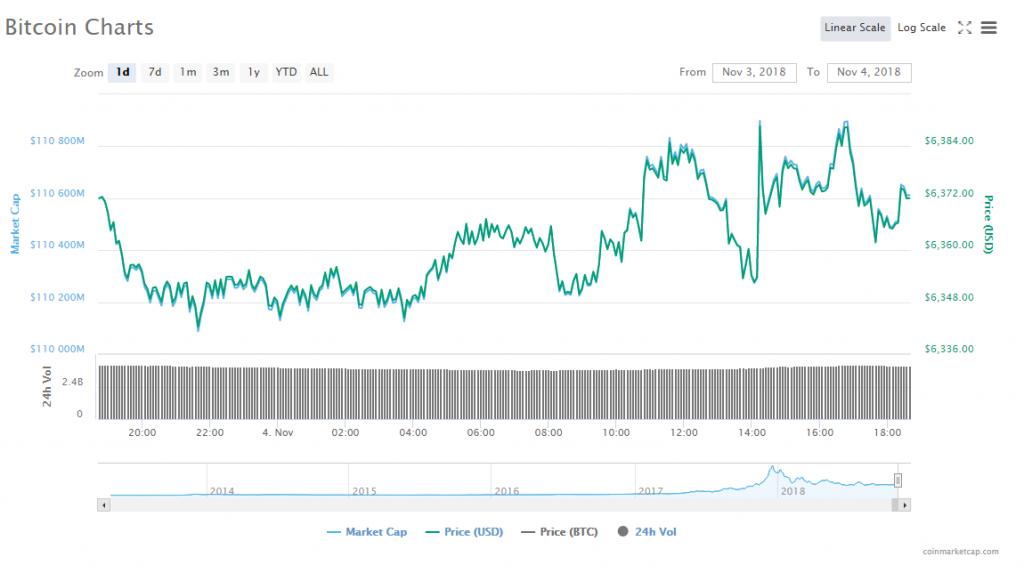This screenshot has height=573, width=1024.
Task: Toggle Market Cap series in legend
Action: point(366,532)
